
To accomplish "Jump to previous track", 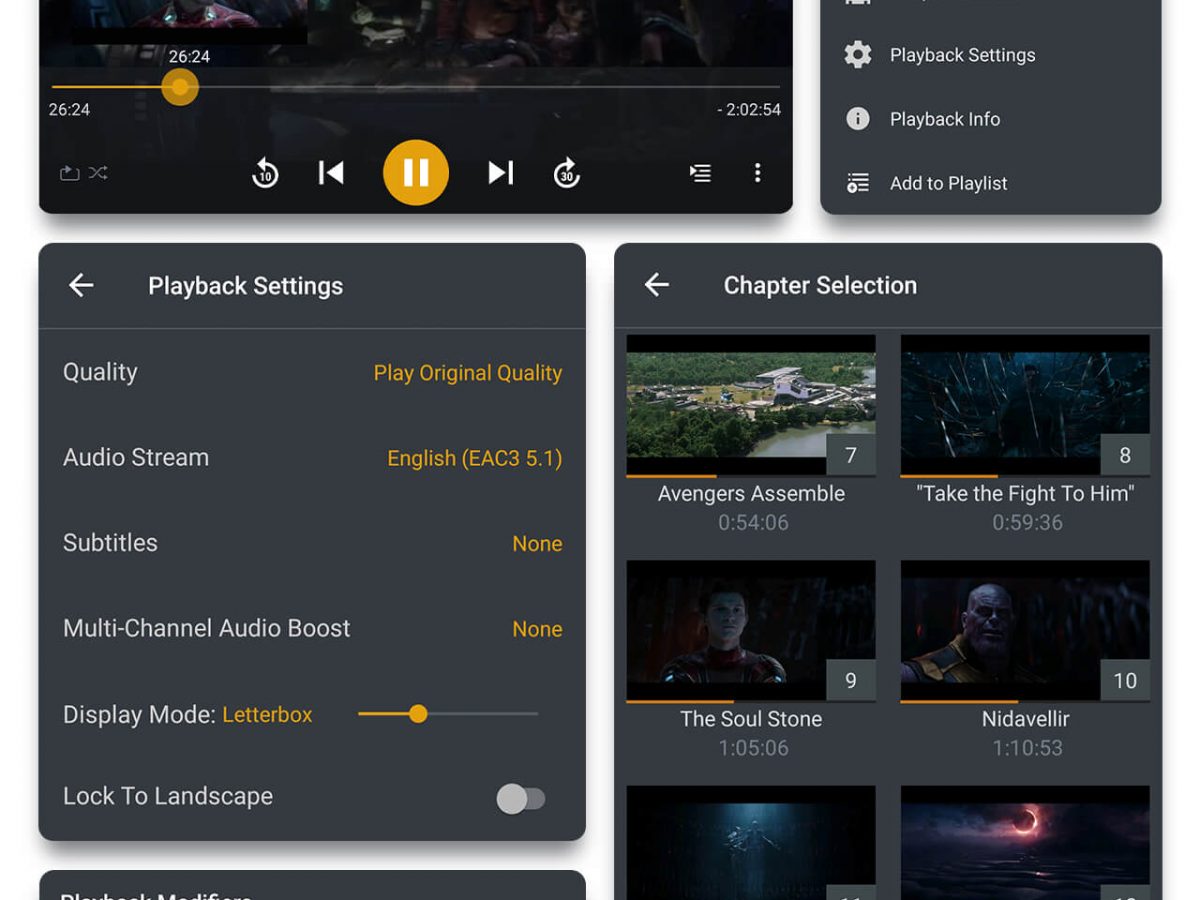I will [331, 173].
